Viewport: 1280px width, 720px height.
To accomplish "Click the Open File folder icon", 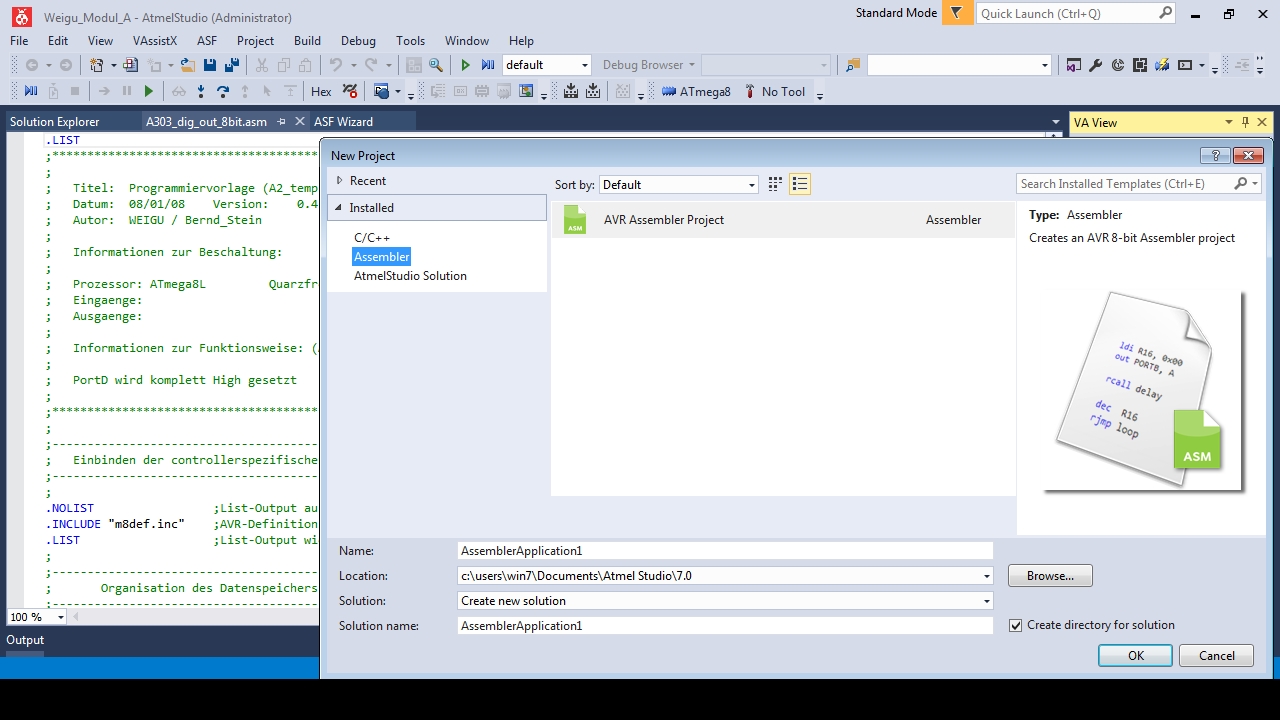I will click(x=187, y=65).
